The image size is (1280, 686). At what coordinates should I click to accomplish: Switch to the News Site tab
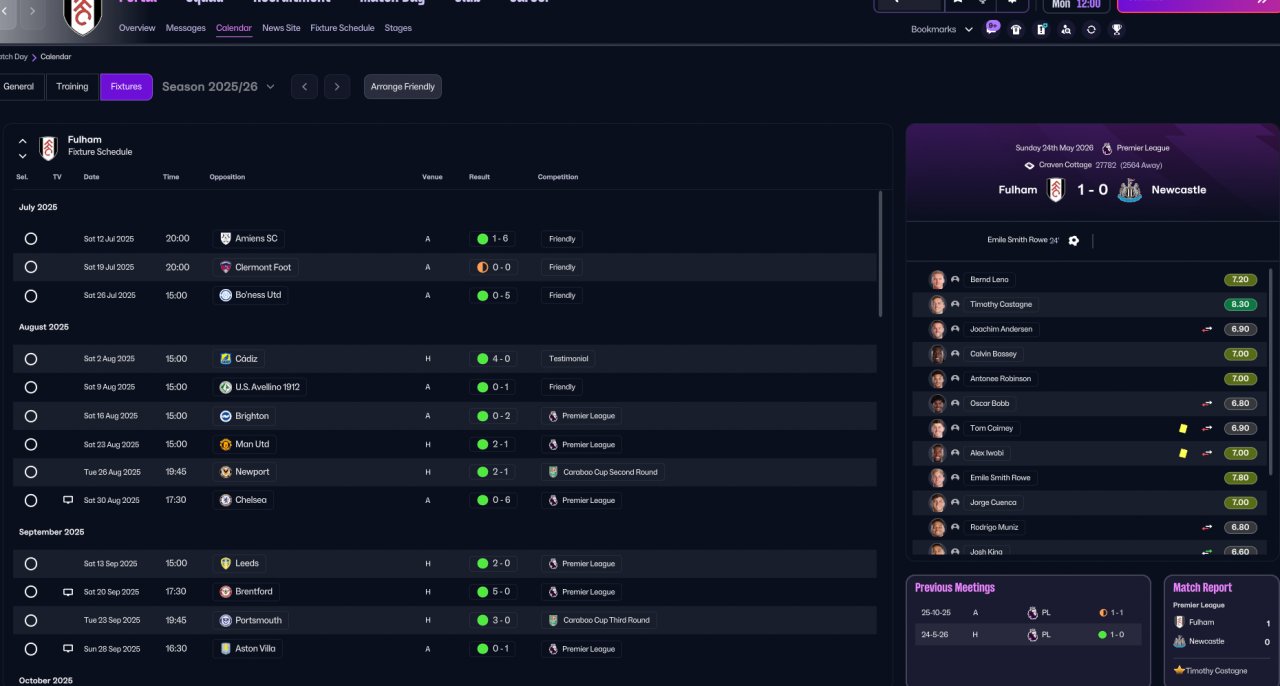coord(281,28)
